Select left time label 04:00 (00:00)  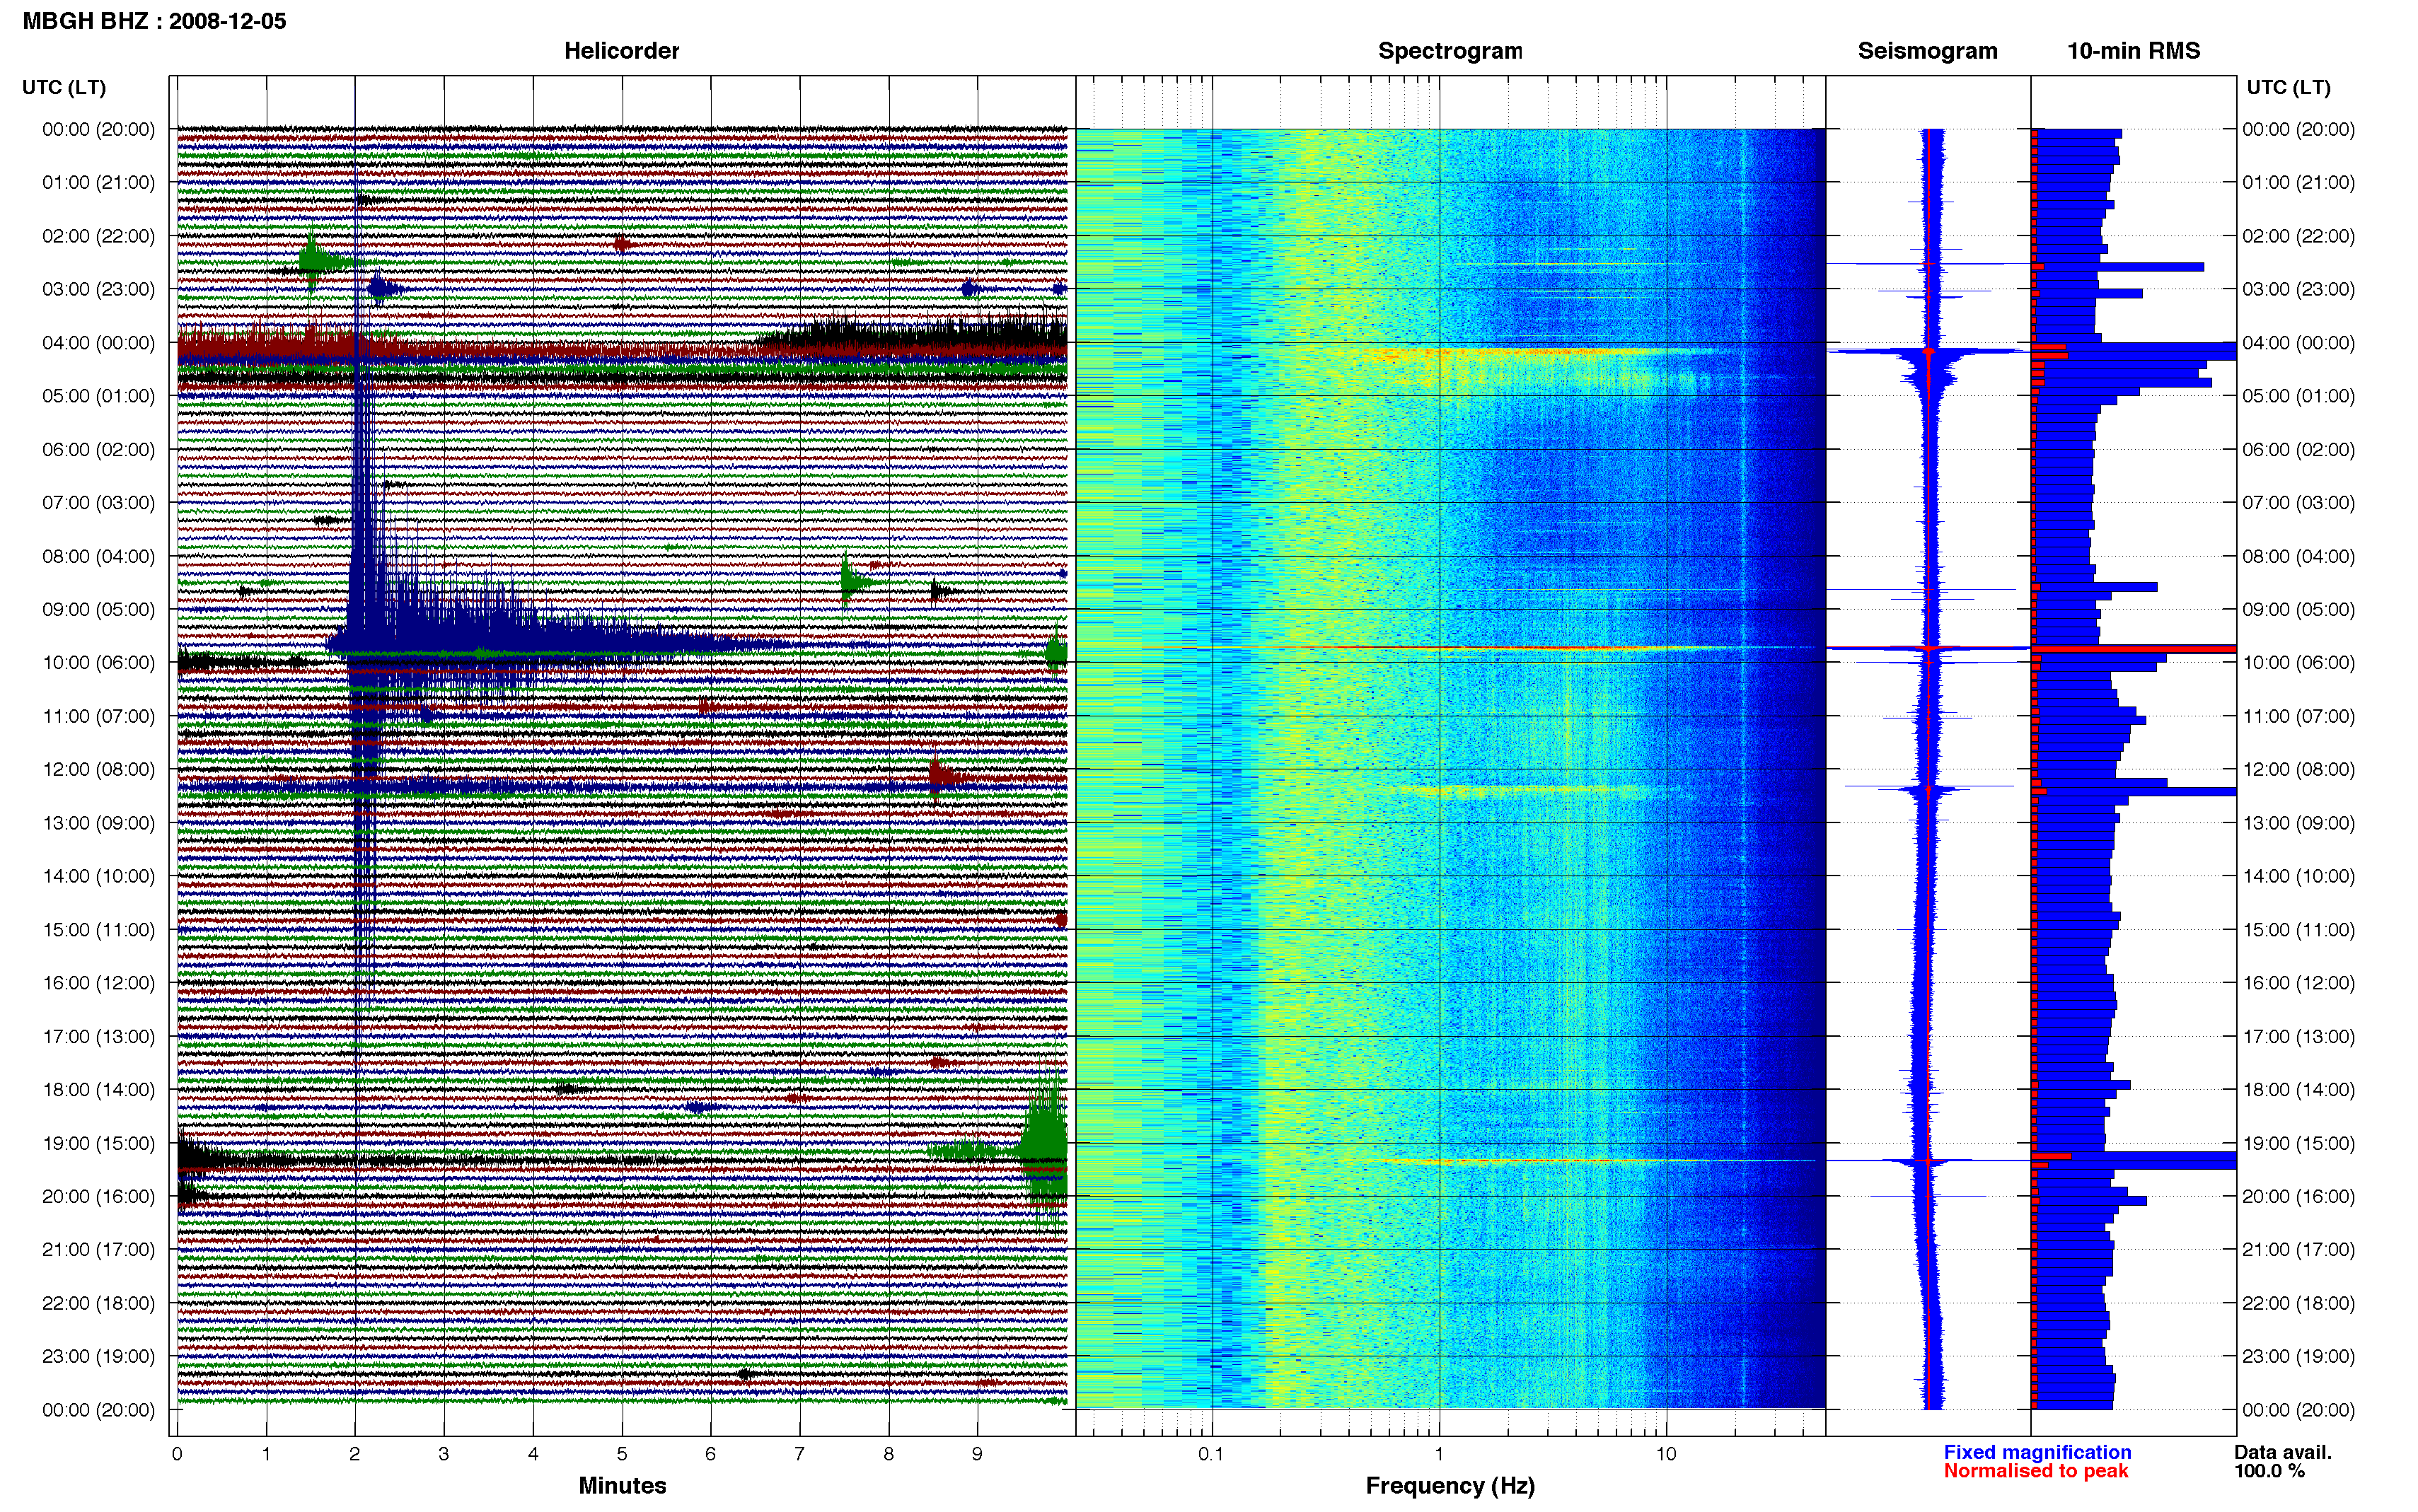click(x=98, y=343)
